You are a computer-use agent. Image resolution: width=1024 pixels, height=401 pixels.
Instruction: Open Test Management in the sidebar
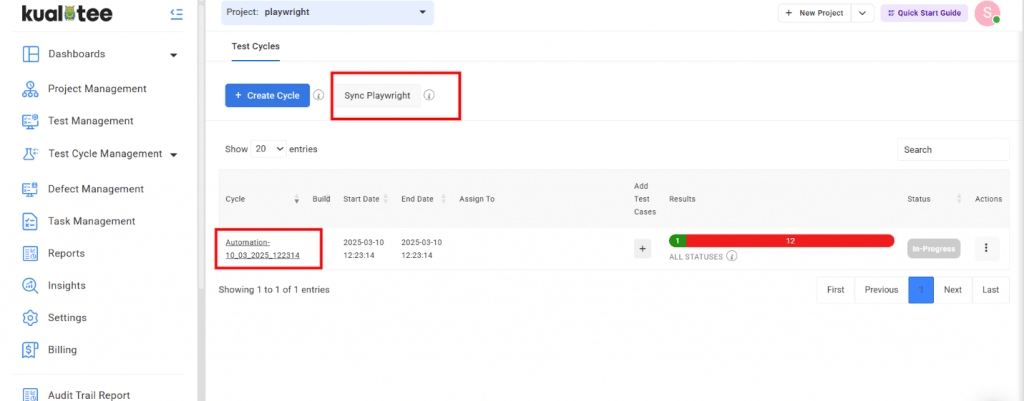(91, 121)
